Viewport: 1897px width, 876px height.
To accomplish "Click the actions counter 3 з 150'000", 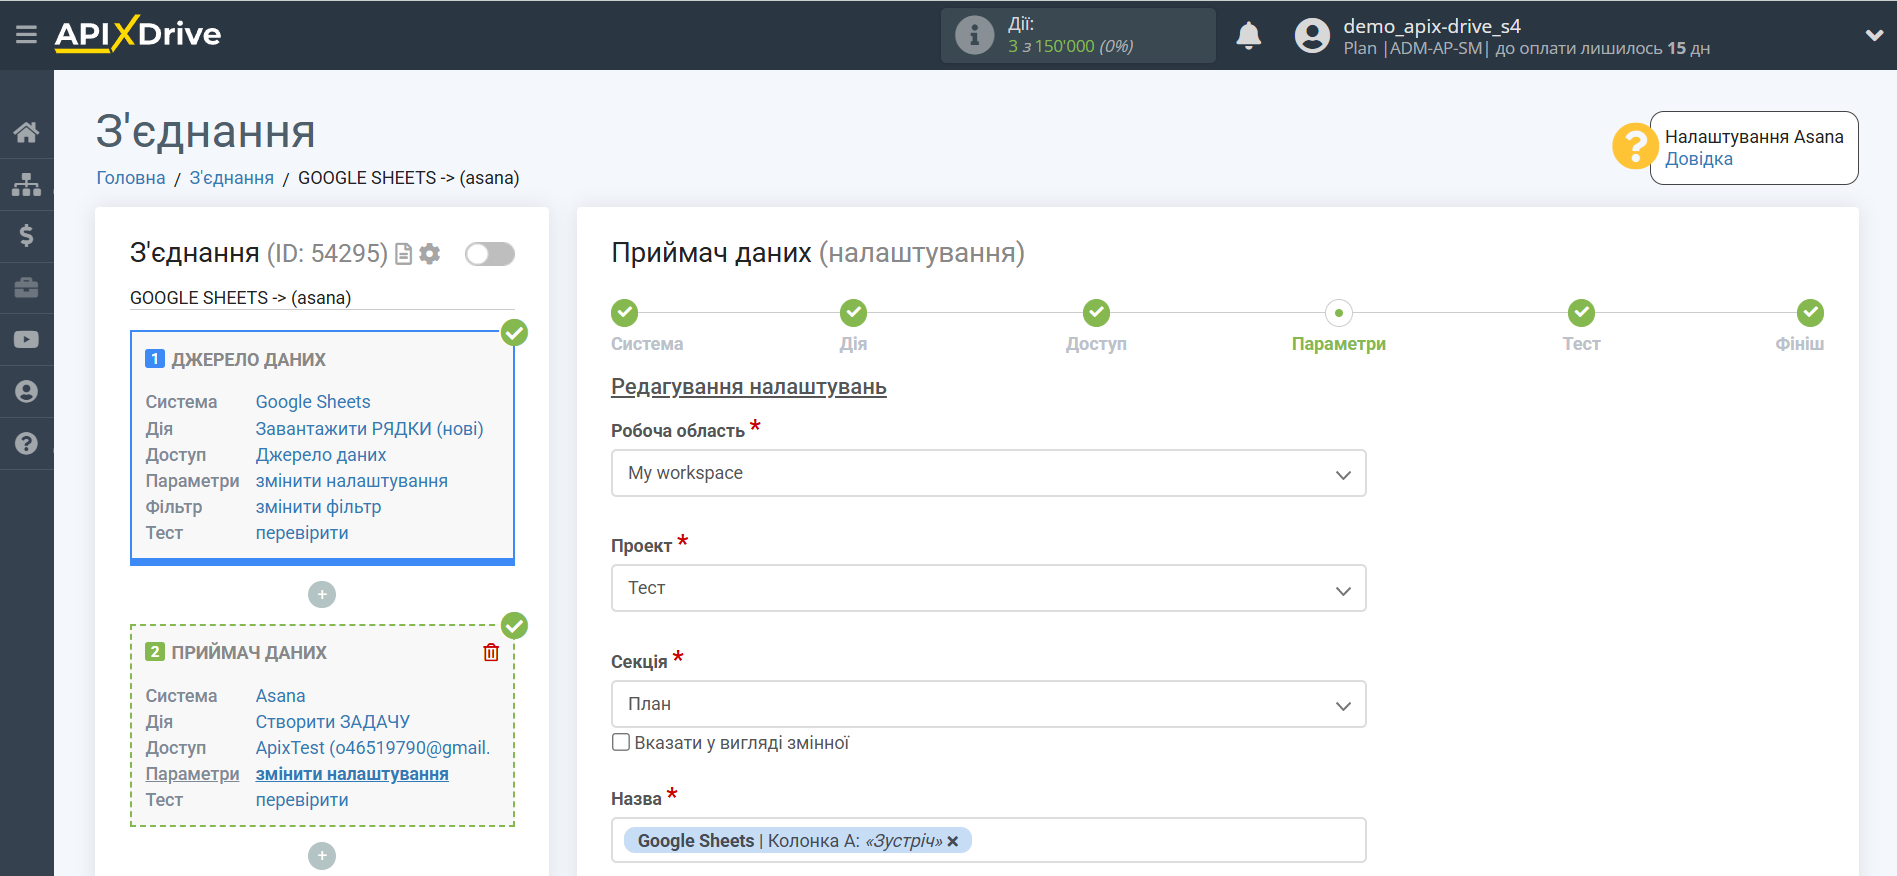I will (x=1071, y=46).
